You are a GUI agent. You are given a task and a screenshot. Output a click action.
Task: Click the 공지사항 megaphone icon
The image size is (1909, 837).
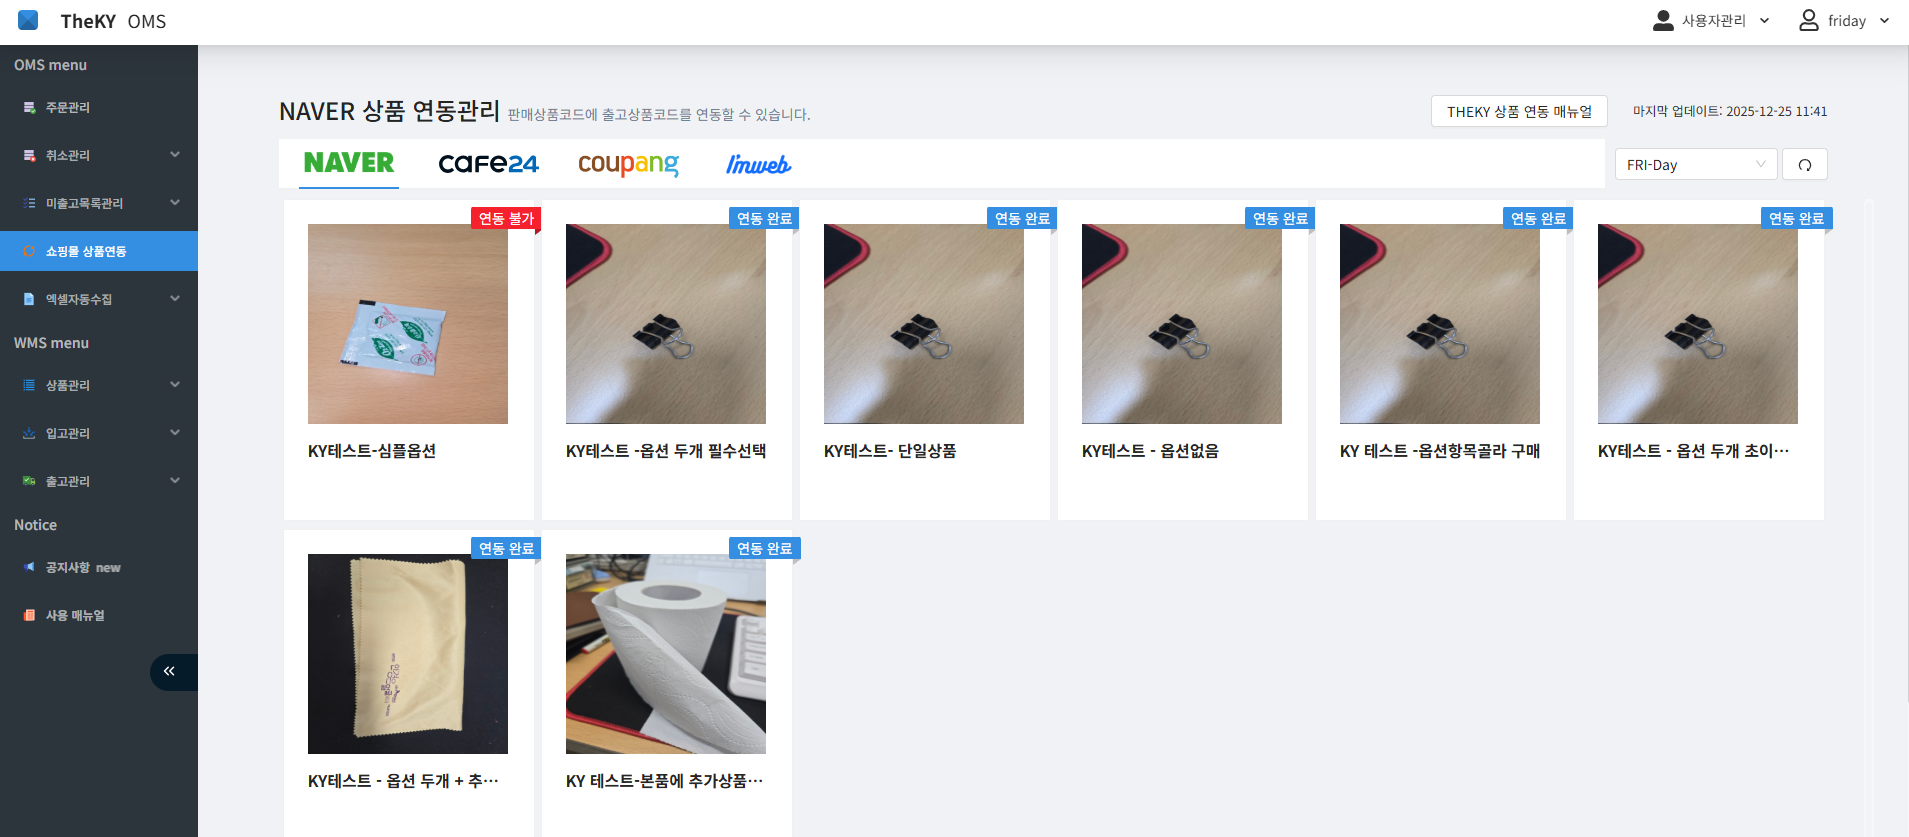point(29,568)
